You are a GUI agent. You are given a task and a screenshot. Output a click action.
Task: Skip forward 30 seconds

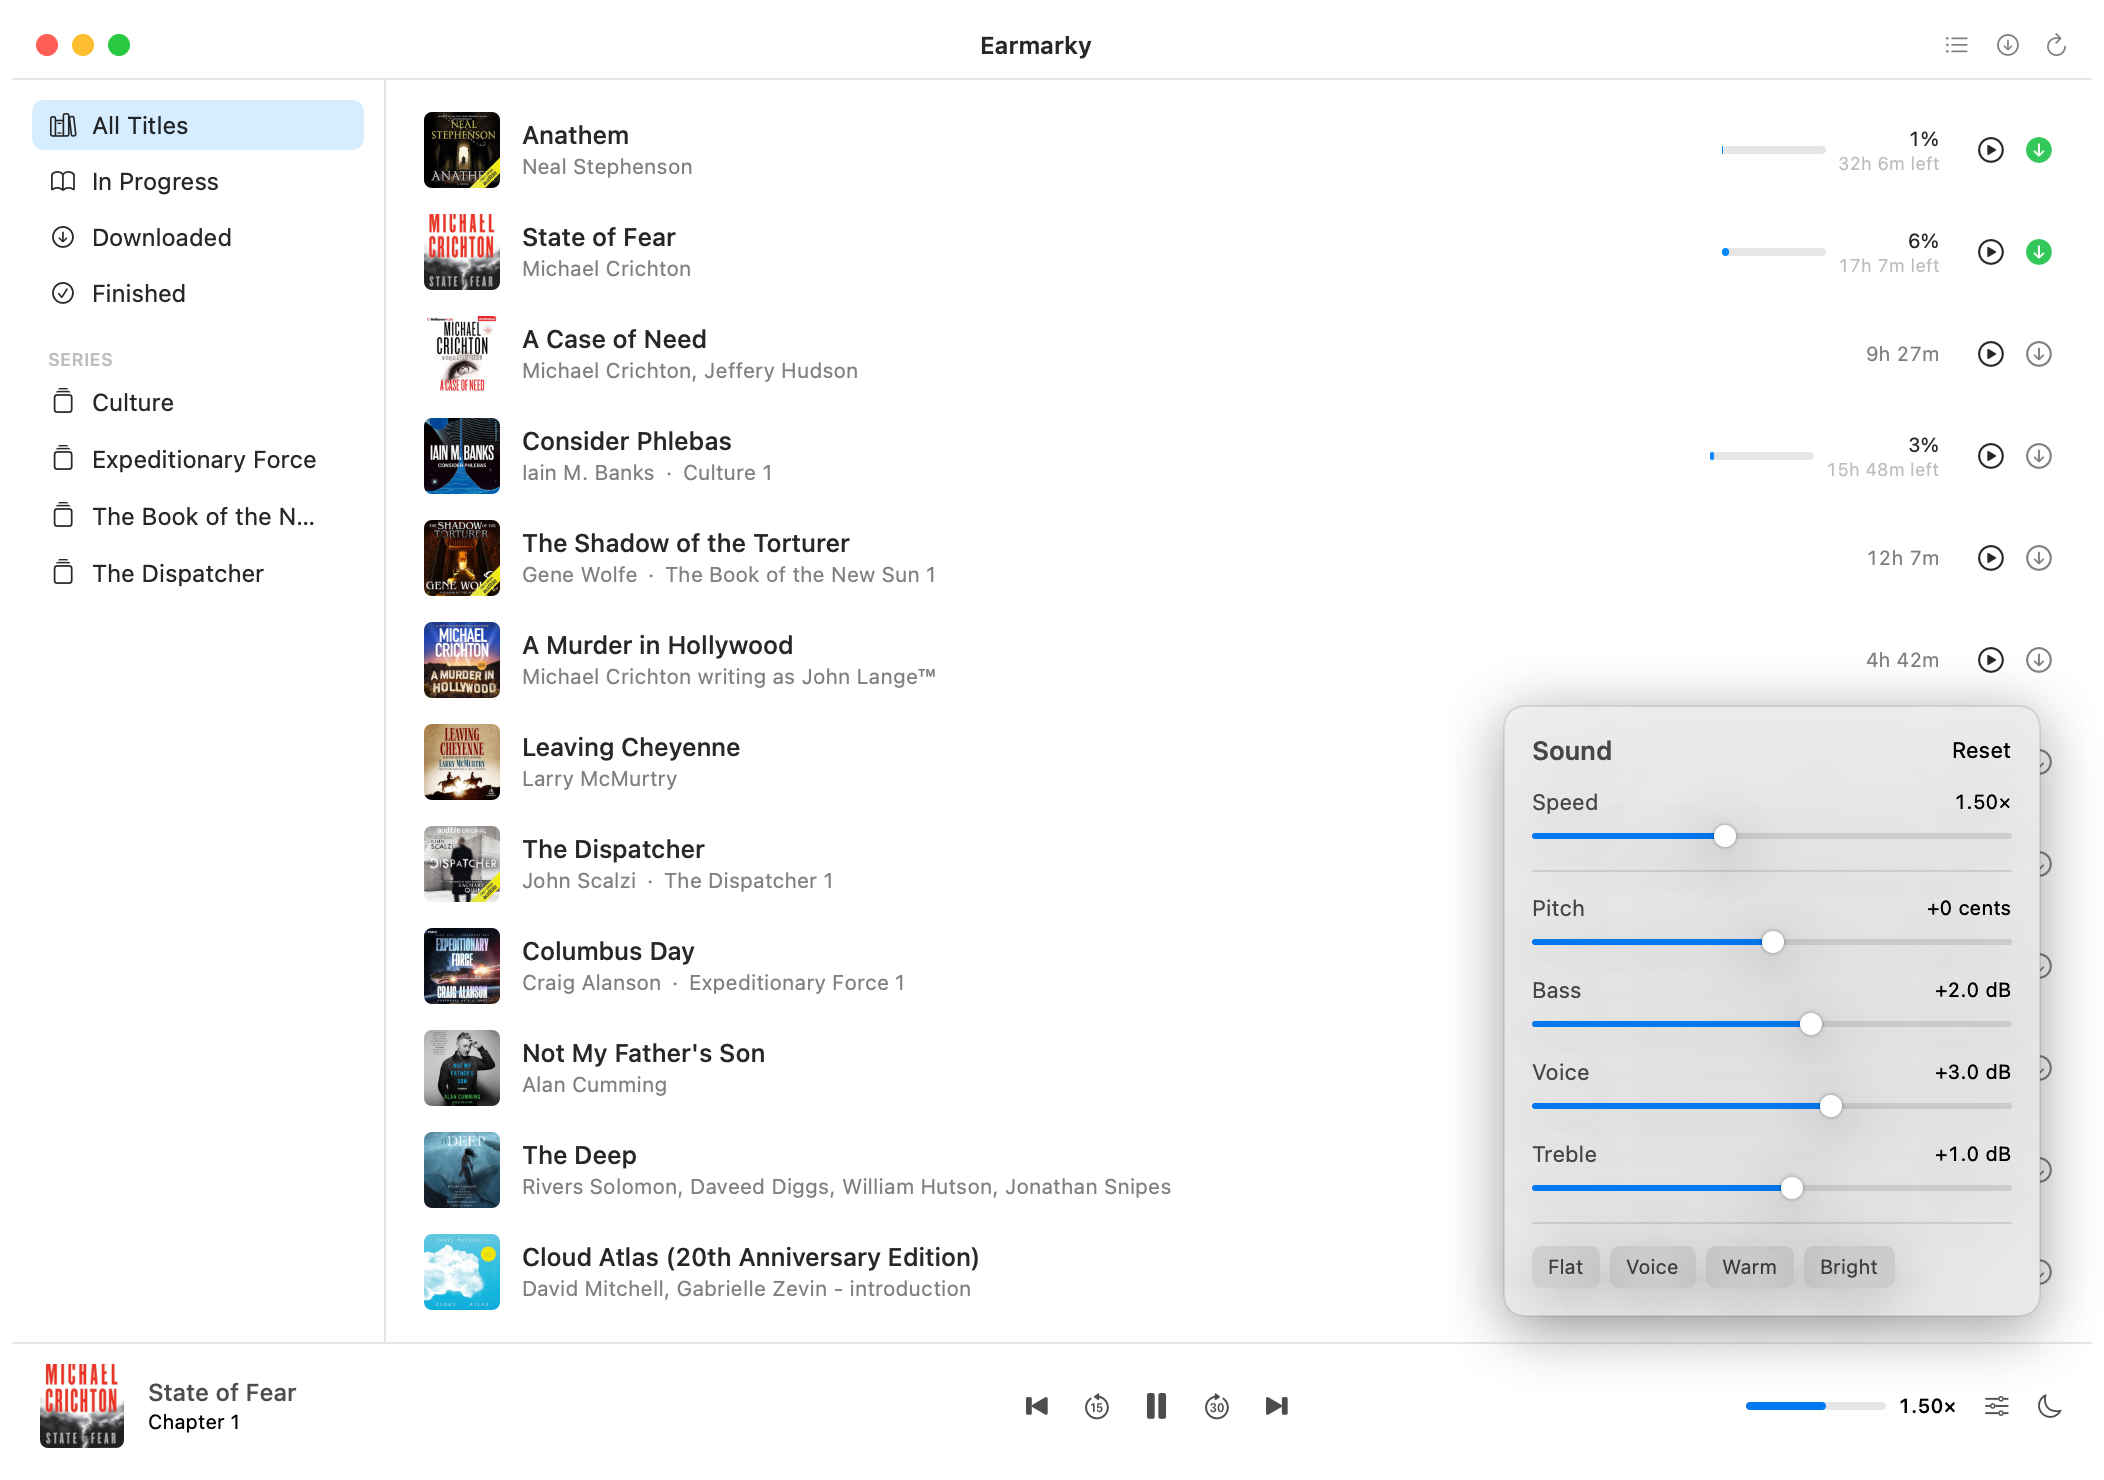(x=1216, y=1406)
